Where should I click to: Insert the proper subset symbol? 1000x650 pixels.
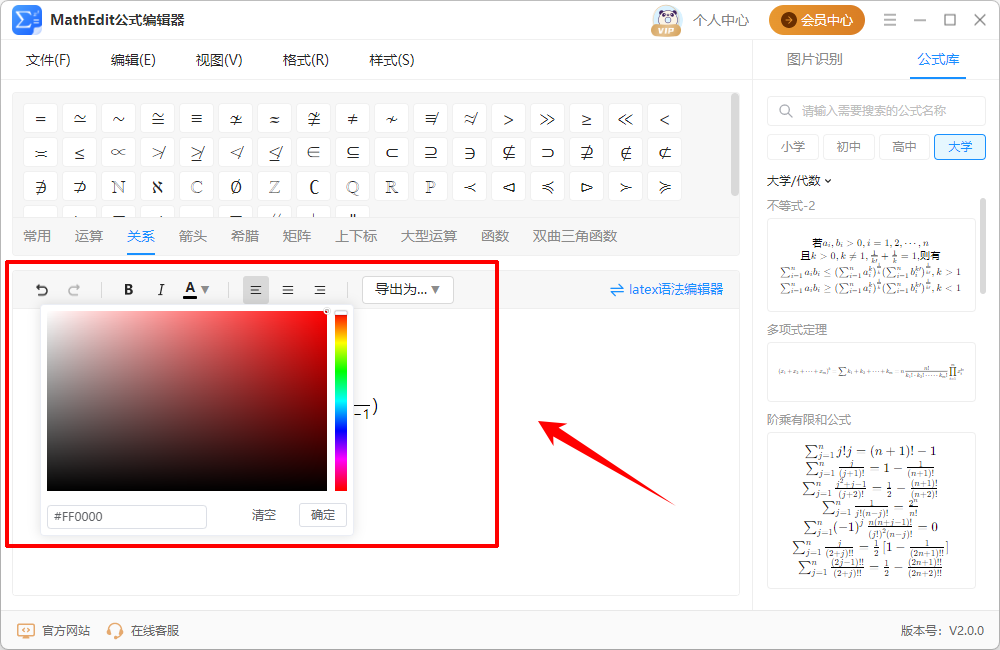click(392, 153)
